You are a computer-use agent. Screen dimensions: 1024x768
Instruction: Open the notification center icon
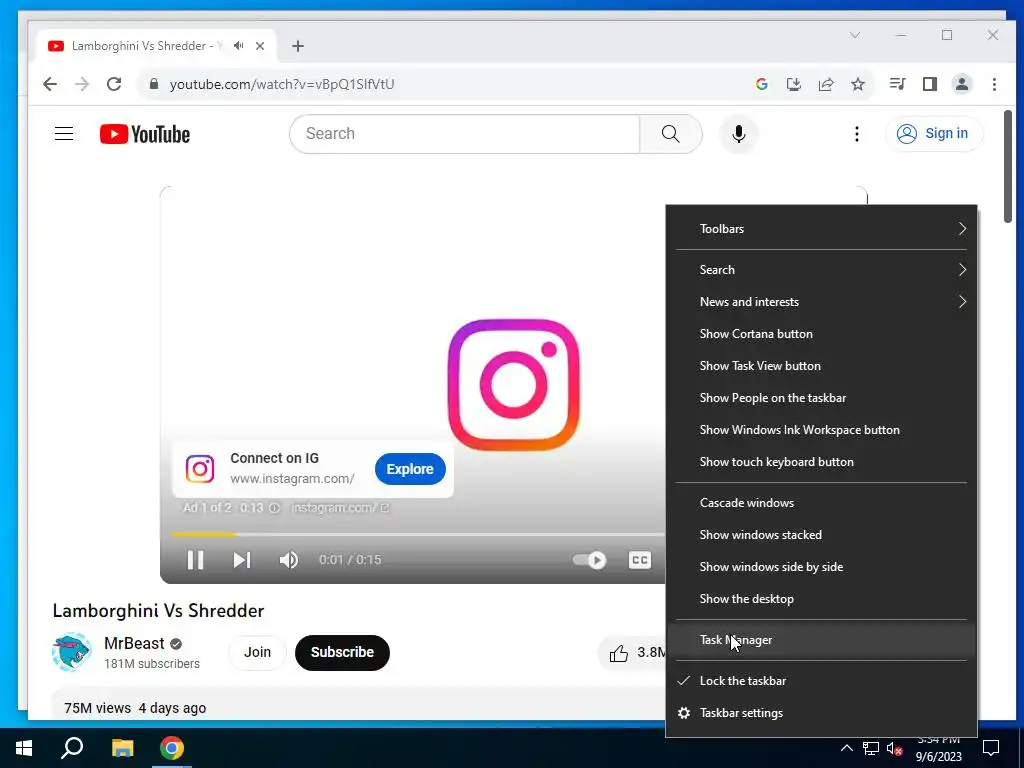tap(991, 748)
